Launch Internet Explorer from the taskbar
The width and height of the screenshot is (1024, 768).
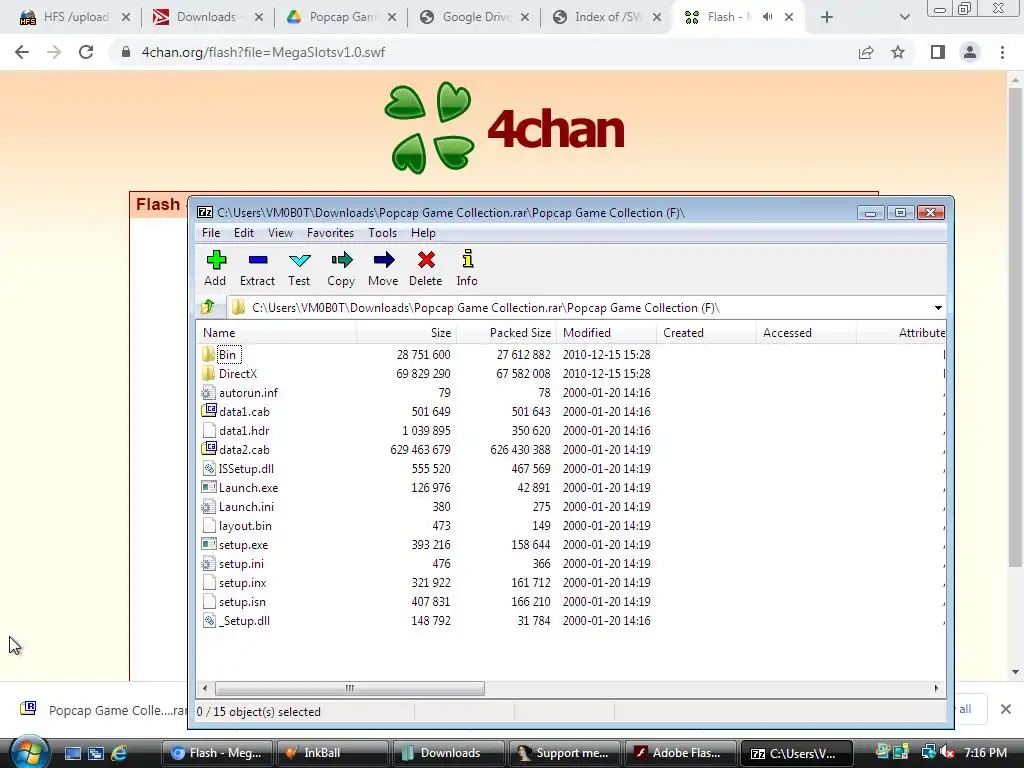[x=119, y=753]
